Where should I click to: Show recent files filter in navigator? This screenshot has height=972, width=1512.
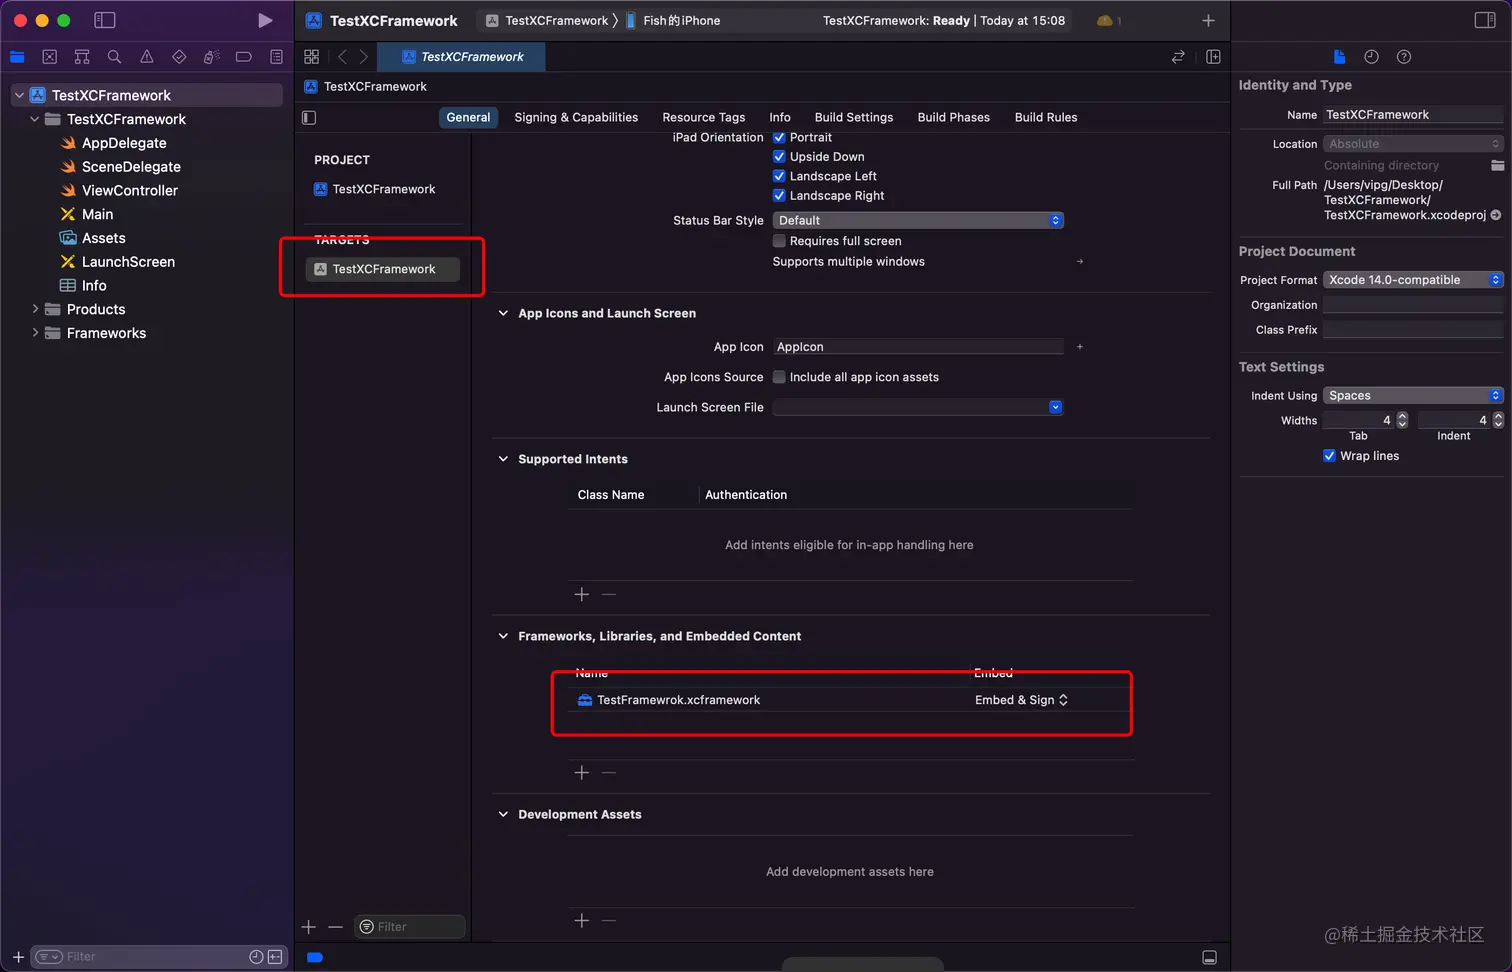[256, 957]
